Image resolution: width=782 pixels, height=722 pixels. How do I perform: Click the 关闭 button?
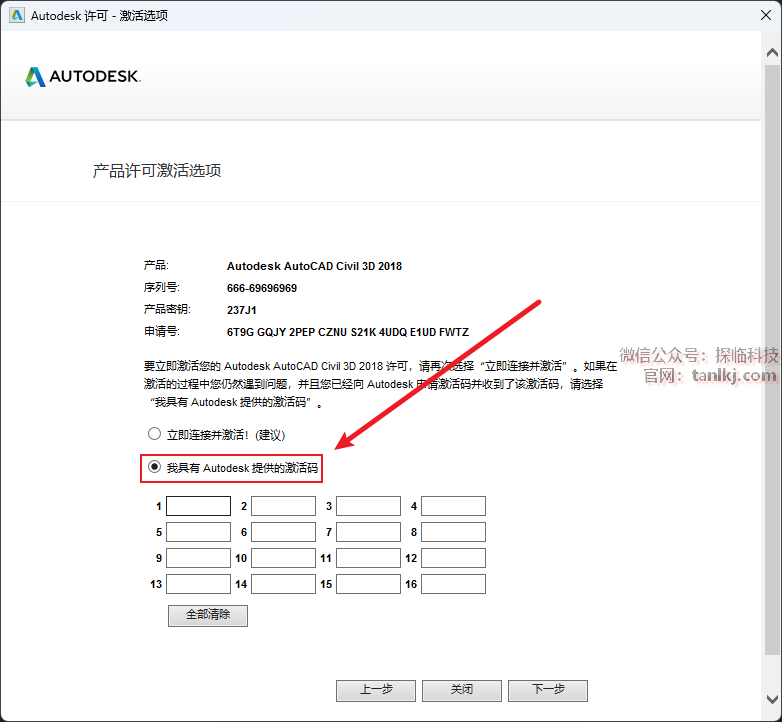coord(462,690)
